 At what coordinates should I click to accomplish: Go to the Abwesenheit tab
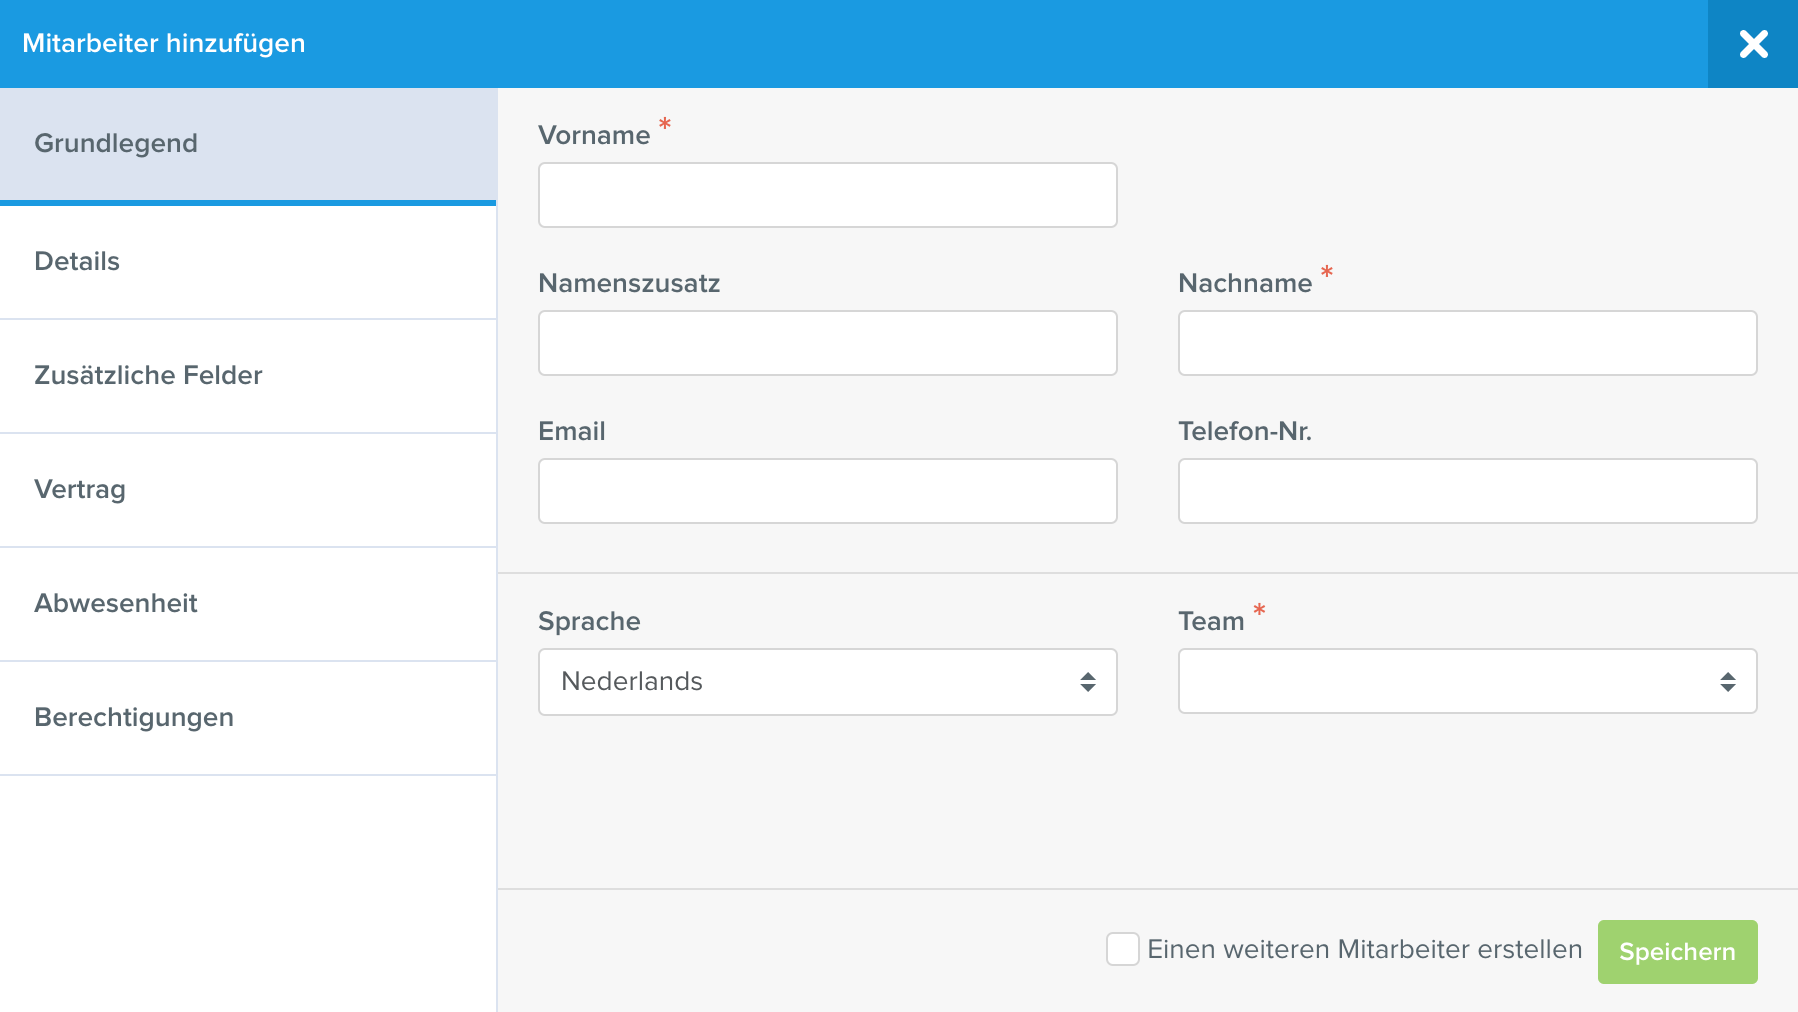[248, 604]
